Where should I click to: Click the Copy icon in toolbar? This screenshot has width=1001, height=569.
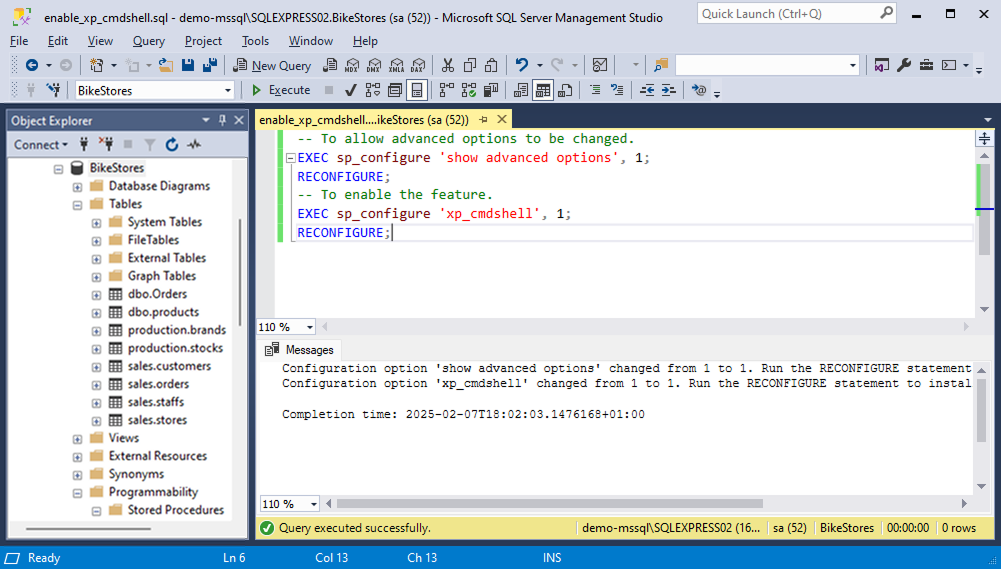tap(470, 65)
